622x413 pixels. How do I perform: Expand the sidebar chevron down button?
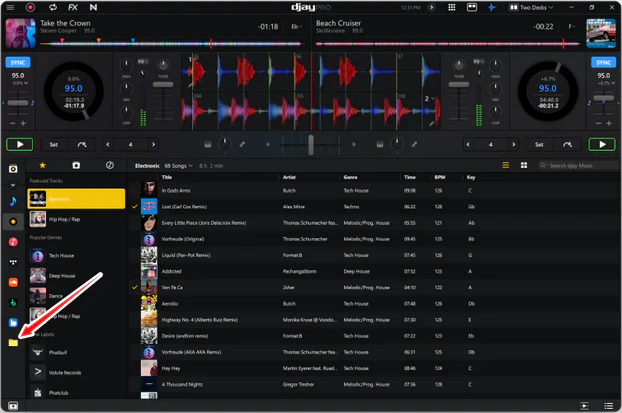(13, 185)
